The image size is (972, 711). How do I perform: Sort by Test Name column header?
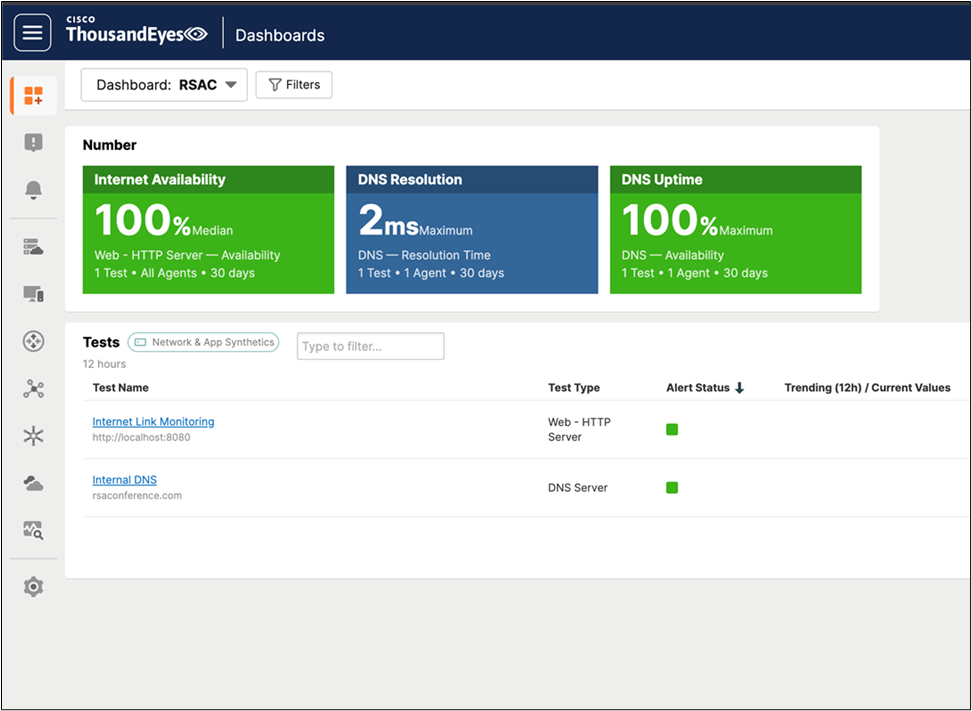pyautogui.click(x=120, y=388)
